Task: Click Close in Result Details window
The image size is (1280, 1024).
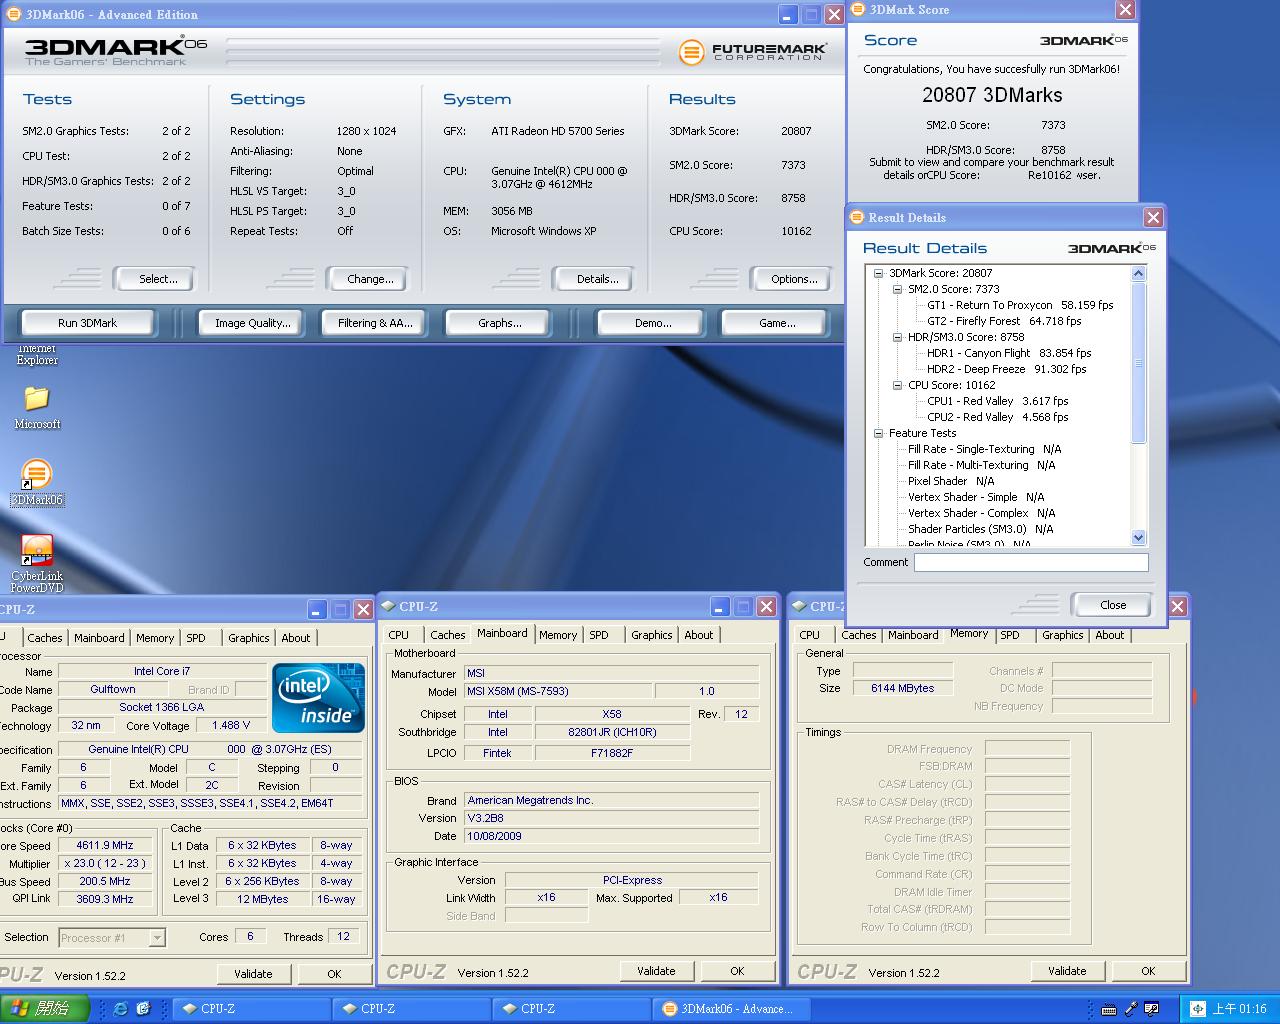Action: (x=1112, y=605)
